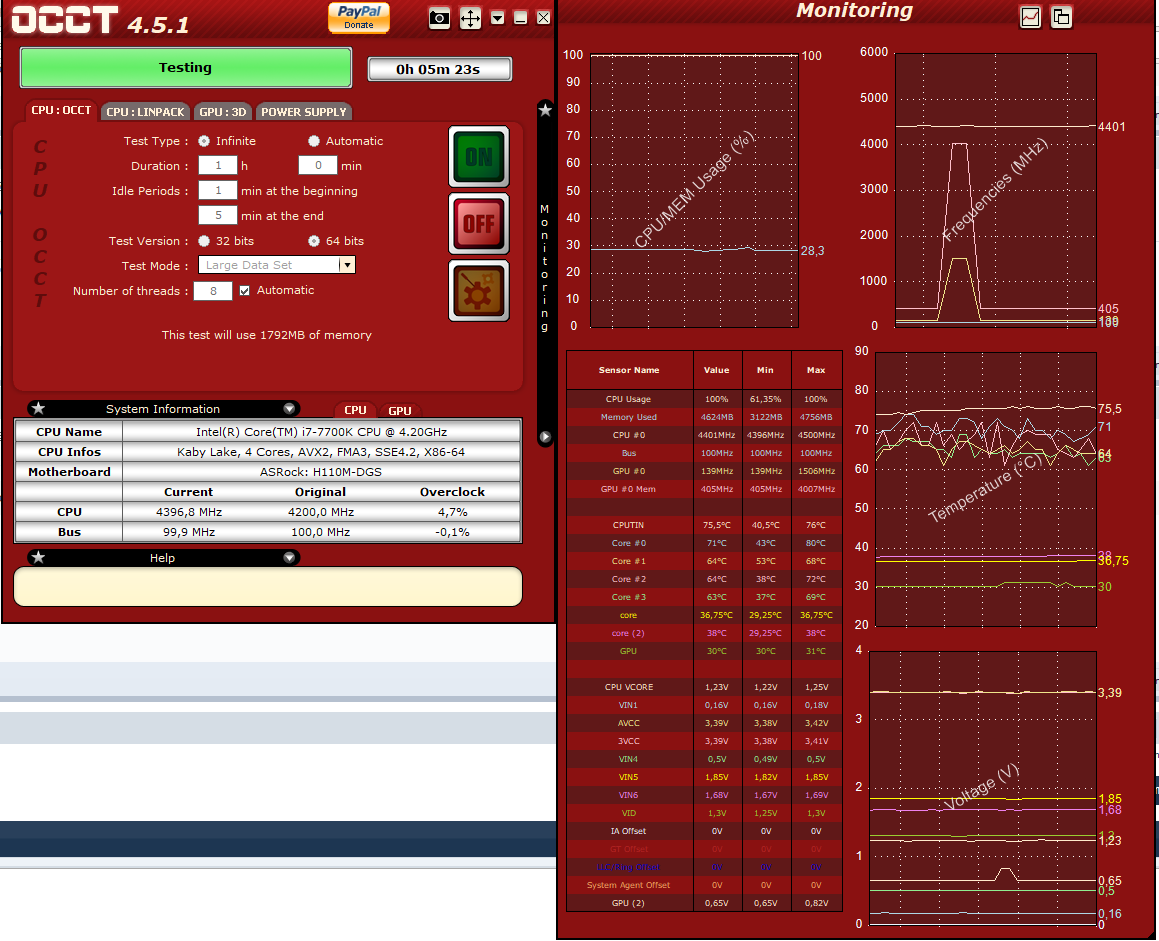Click the Core #0 temperature row
Image resolution: width=1159 pixels, height=941 pixels.
pyautogui.click(x=704, y=543)
